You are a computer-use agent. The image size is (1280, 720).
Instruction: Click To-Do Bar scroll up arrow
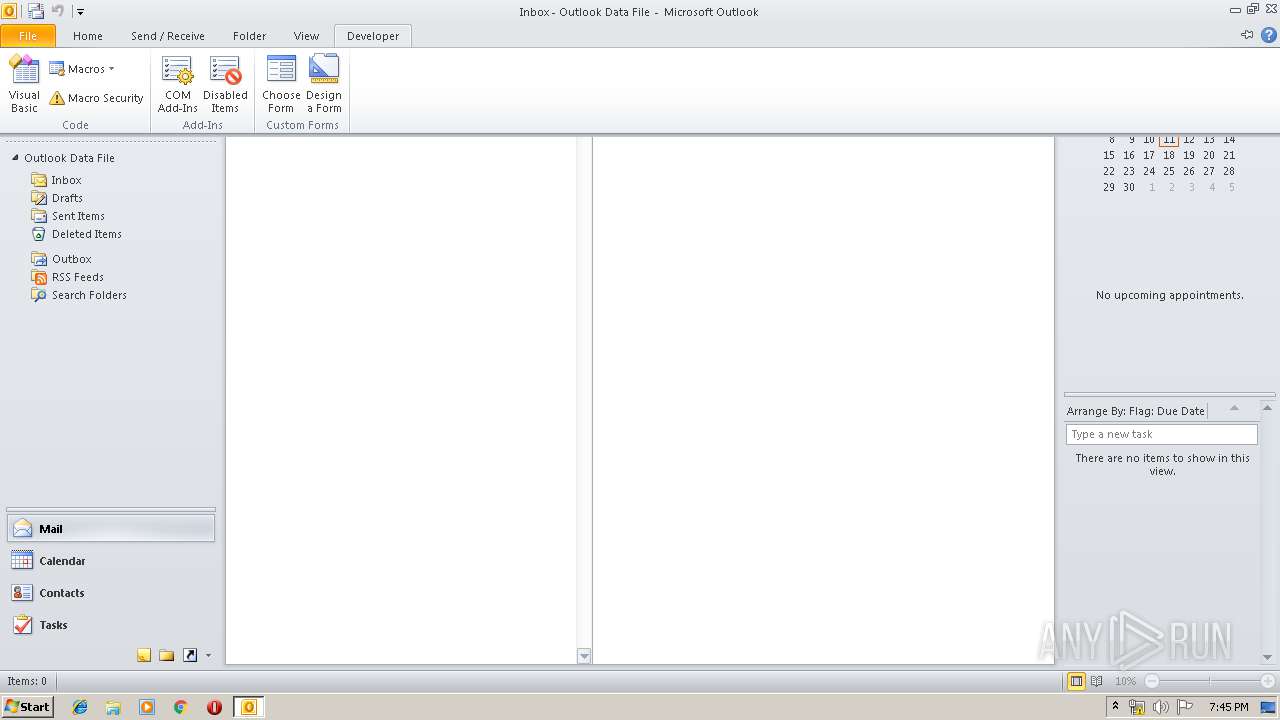1267,408
